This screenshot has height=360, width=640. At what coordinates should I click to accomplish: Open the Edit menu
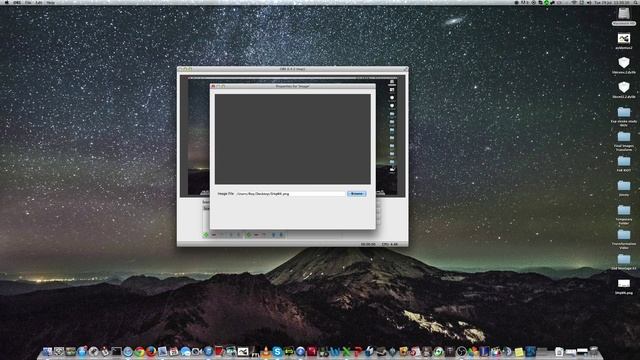tap(39, 2)
